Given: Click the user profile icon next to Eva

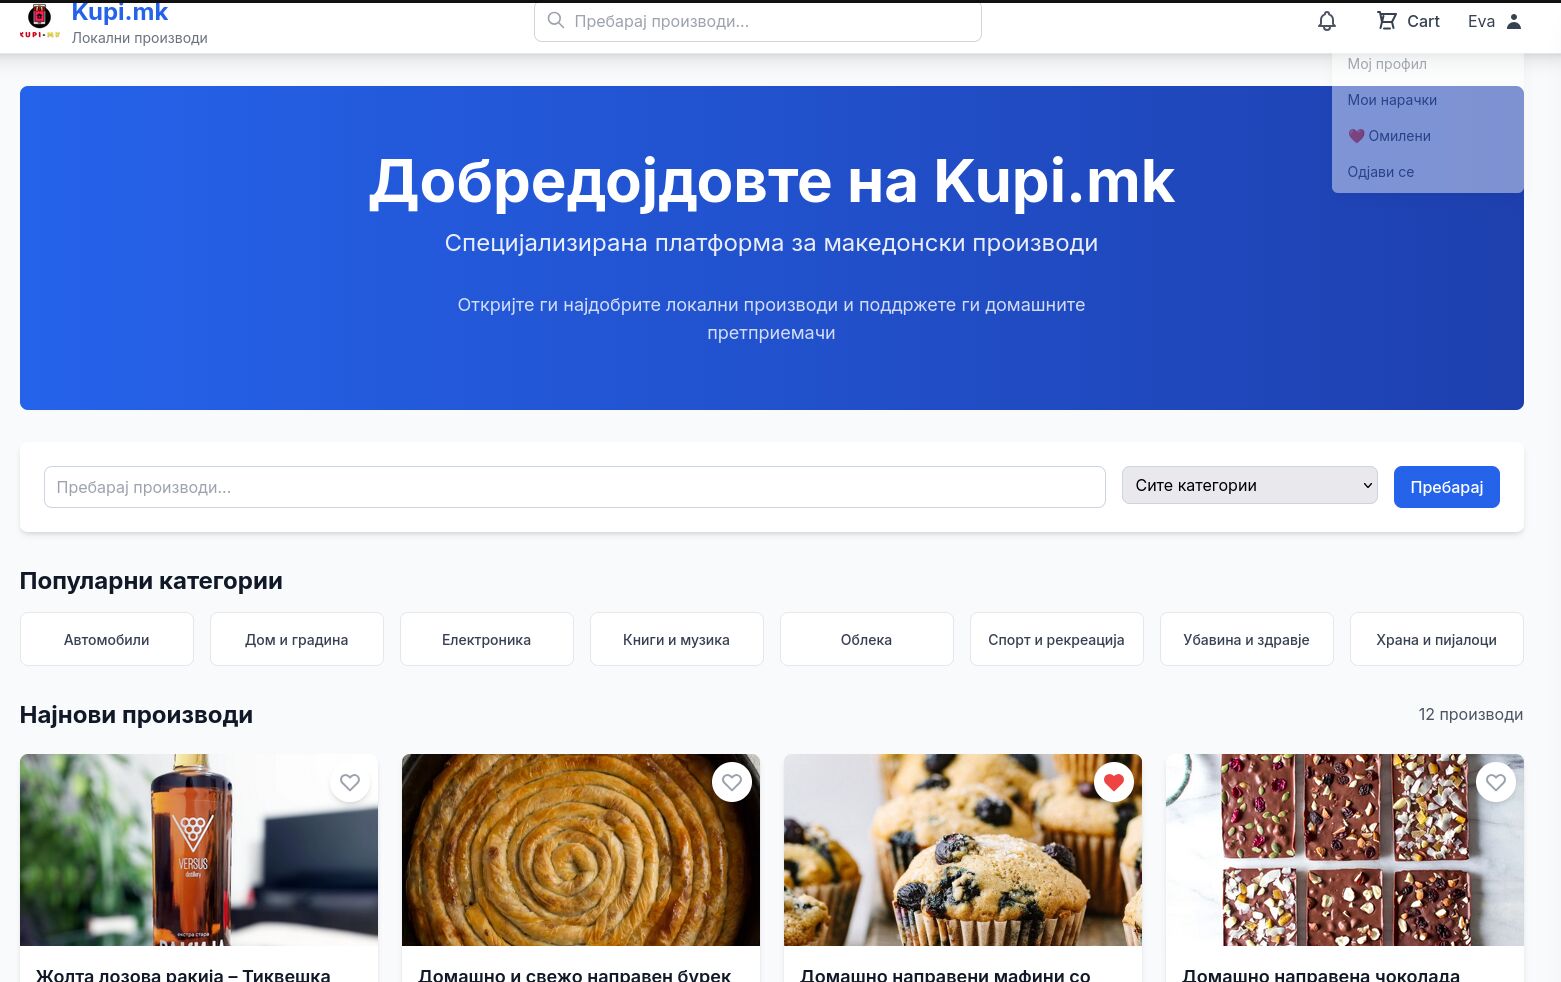Looking at the screenshot, I should coord(1513,21).
